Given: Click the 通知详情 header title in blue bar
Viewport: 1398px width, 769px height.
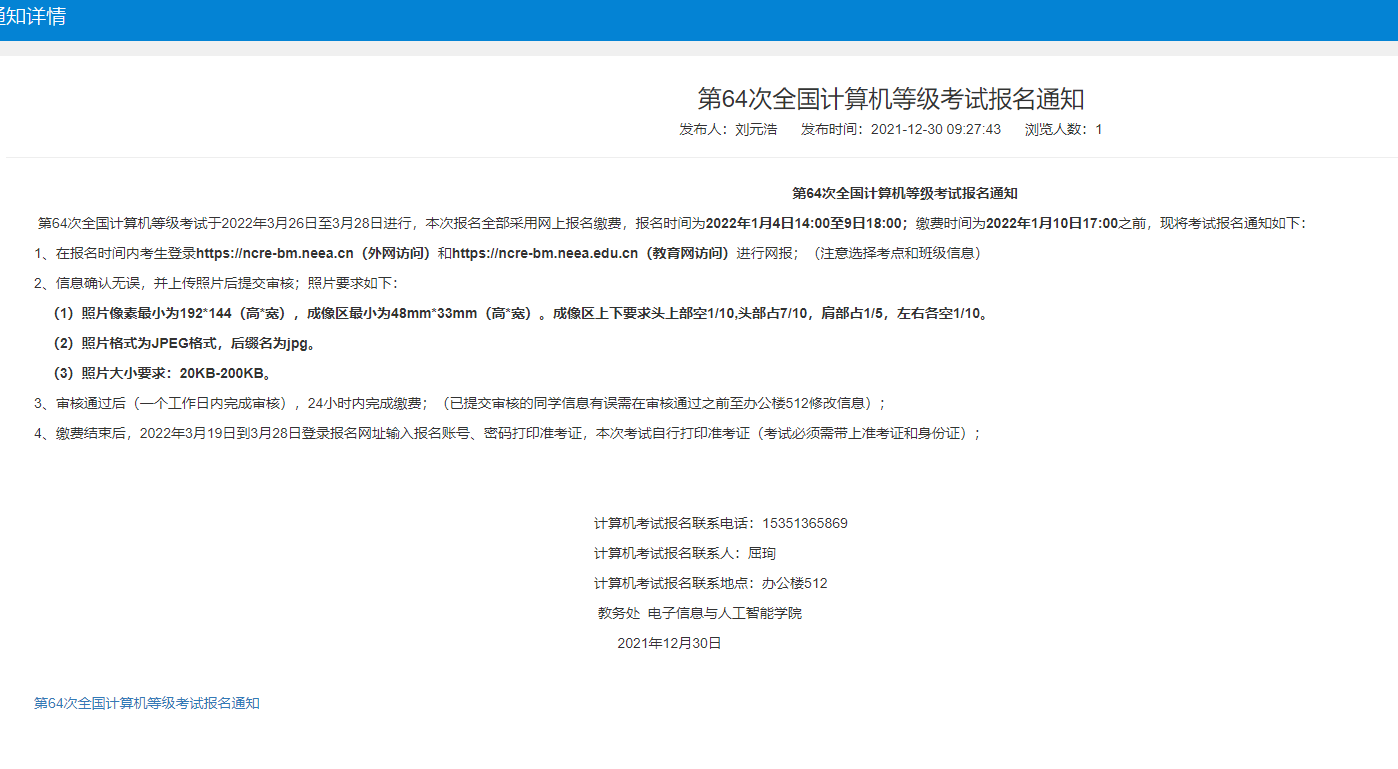Looking at the screenshot, I should pyautogui.click(x=33, y=17).
